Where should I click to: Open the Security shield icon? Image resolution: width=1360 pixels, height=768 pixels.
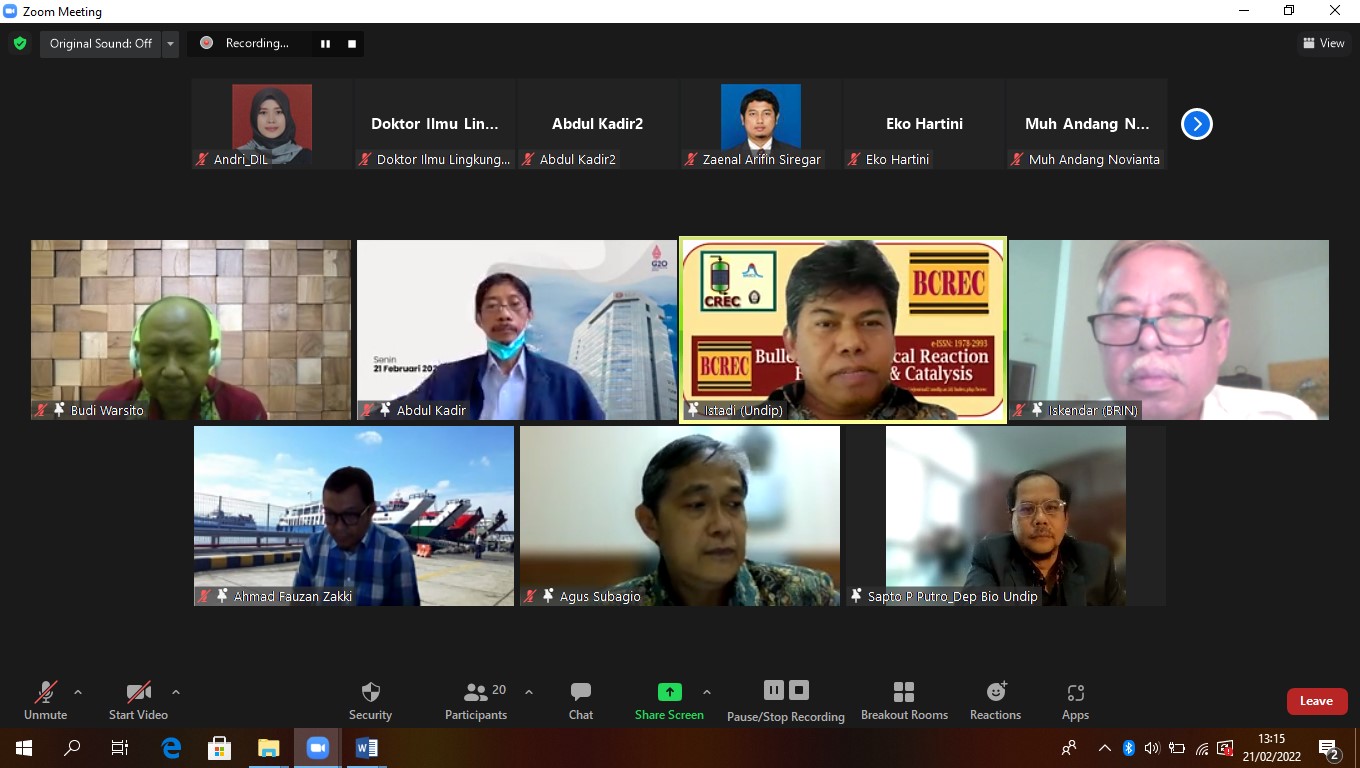(x=370, y=692)
